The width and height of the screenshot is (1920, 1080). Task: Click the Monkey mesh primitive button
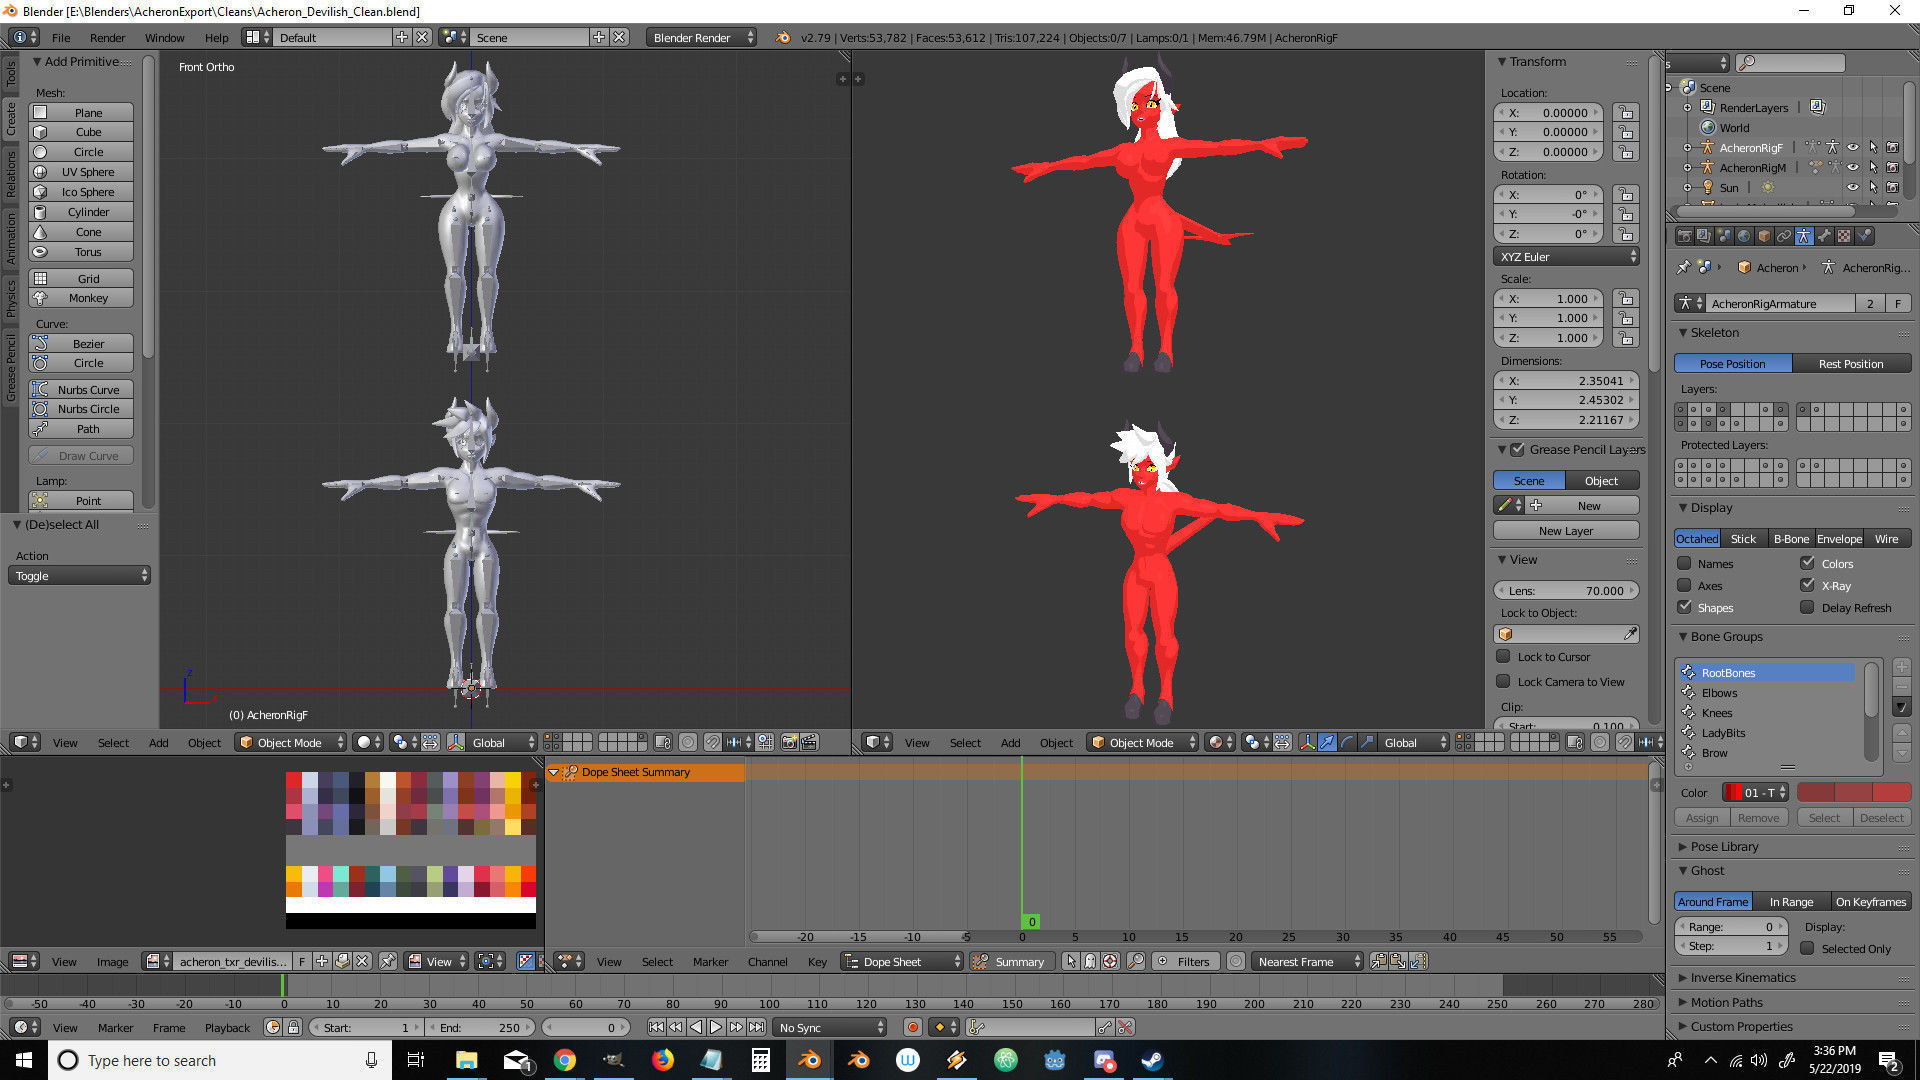point(87,298)
